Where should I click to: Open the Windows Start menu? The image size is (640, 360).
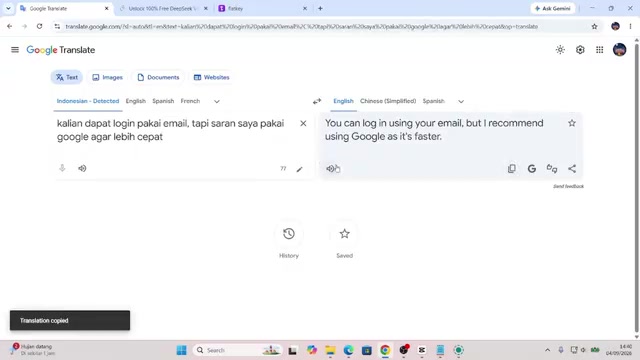[182, 350]
